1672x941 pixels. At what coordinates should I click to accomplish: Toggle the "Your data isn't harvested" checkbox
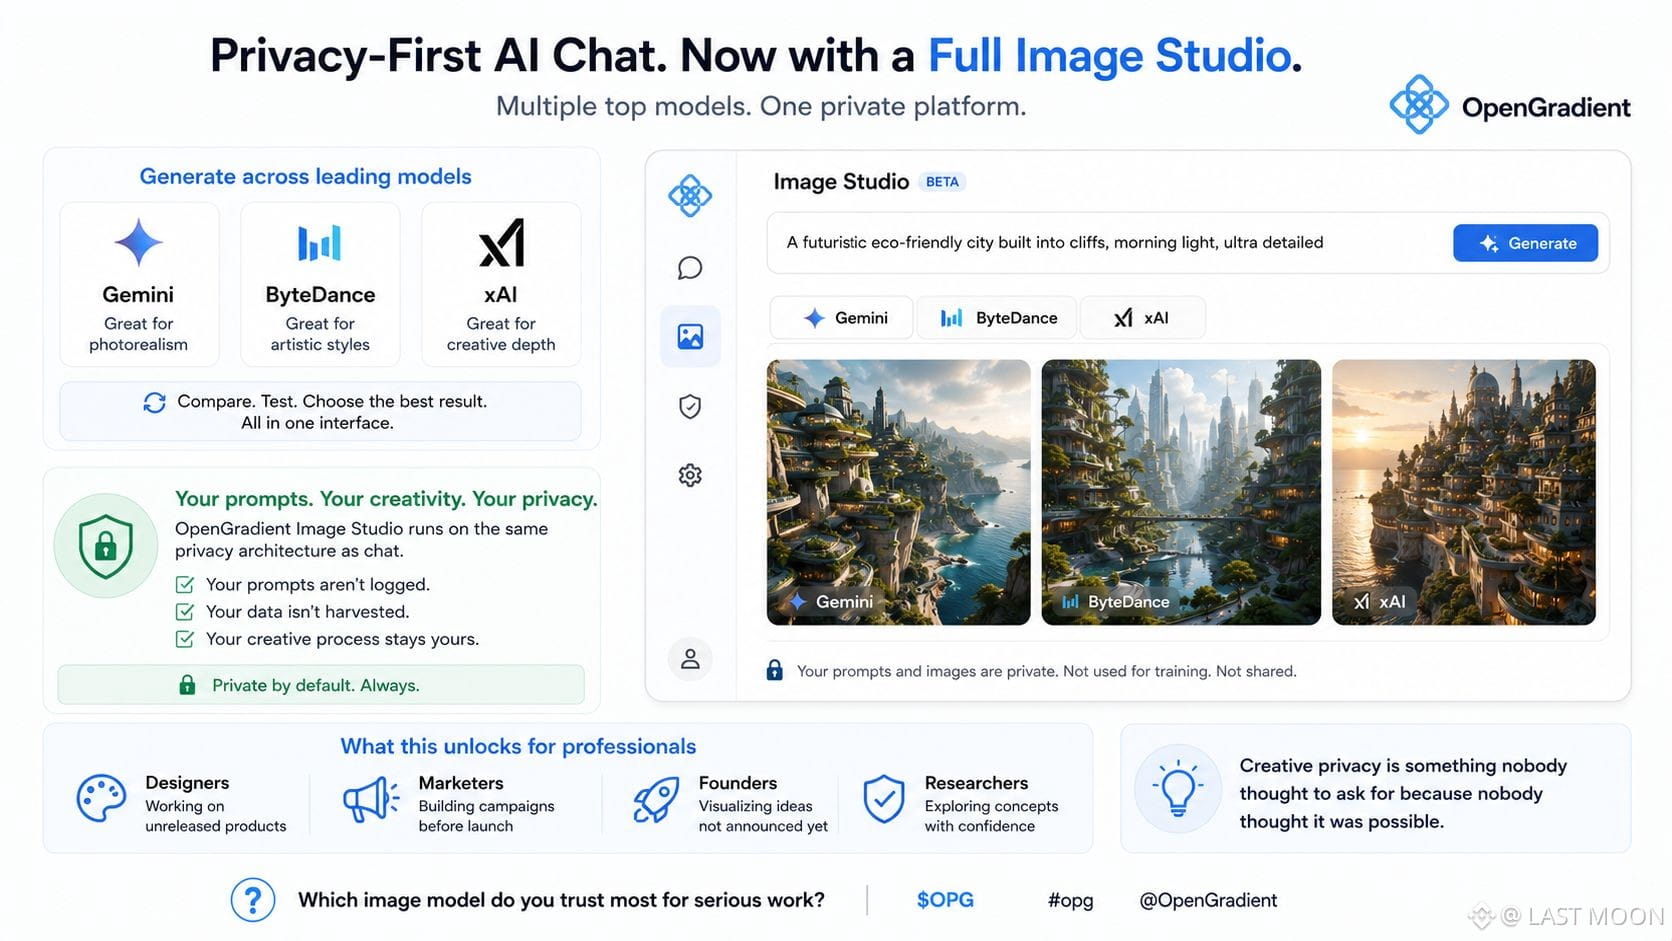click(185, 611)
